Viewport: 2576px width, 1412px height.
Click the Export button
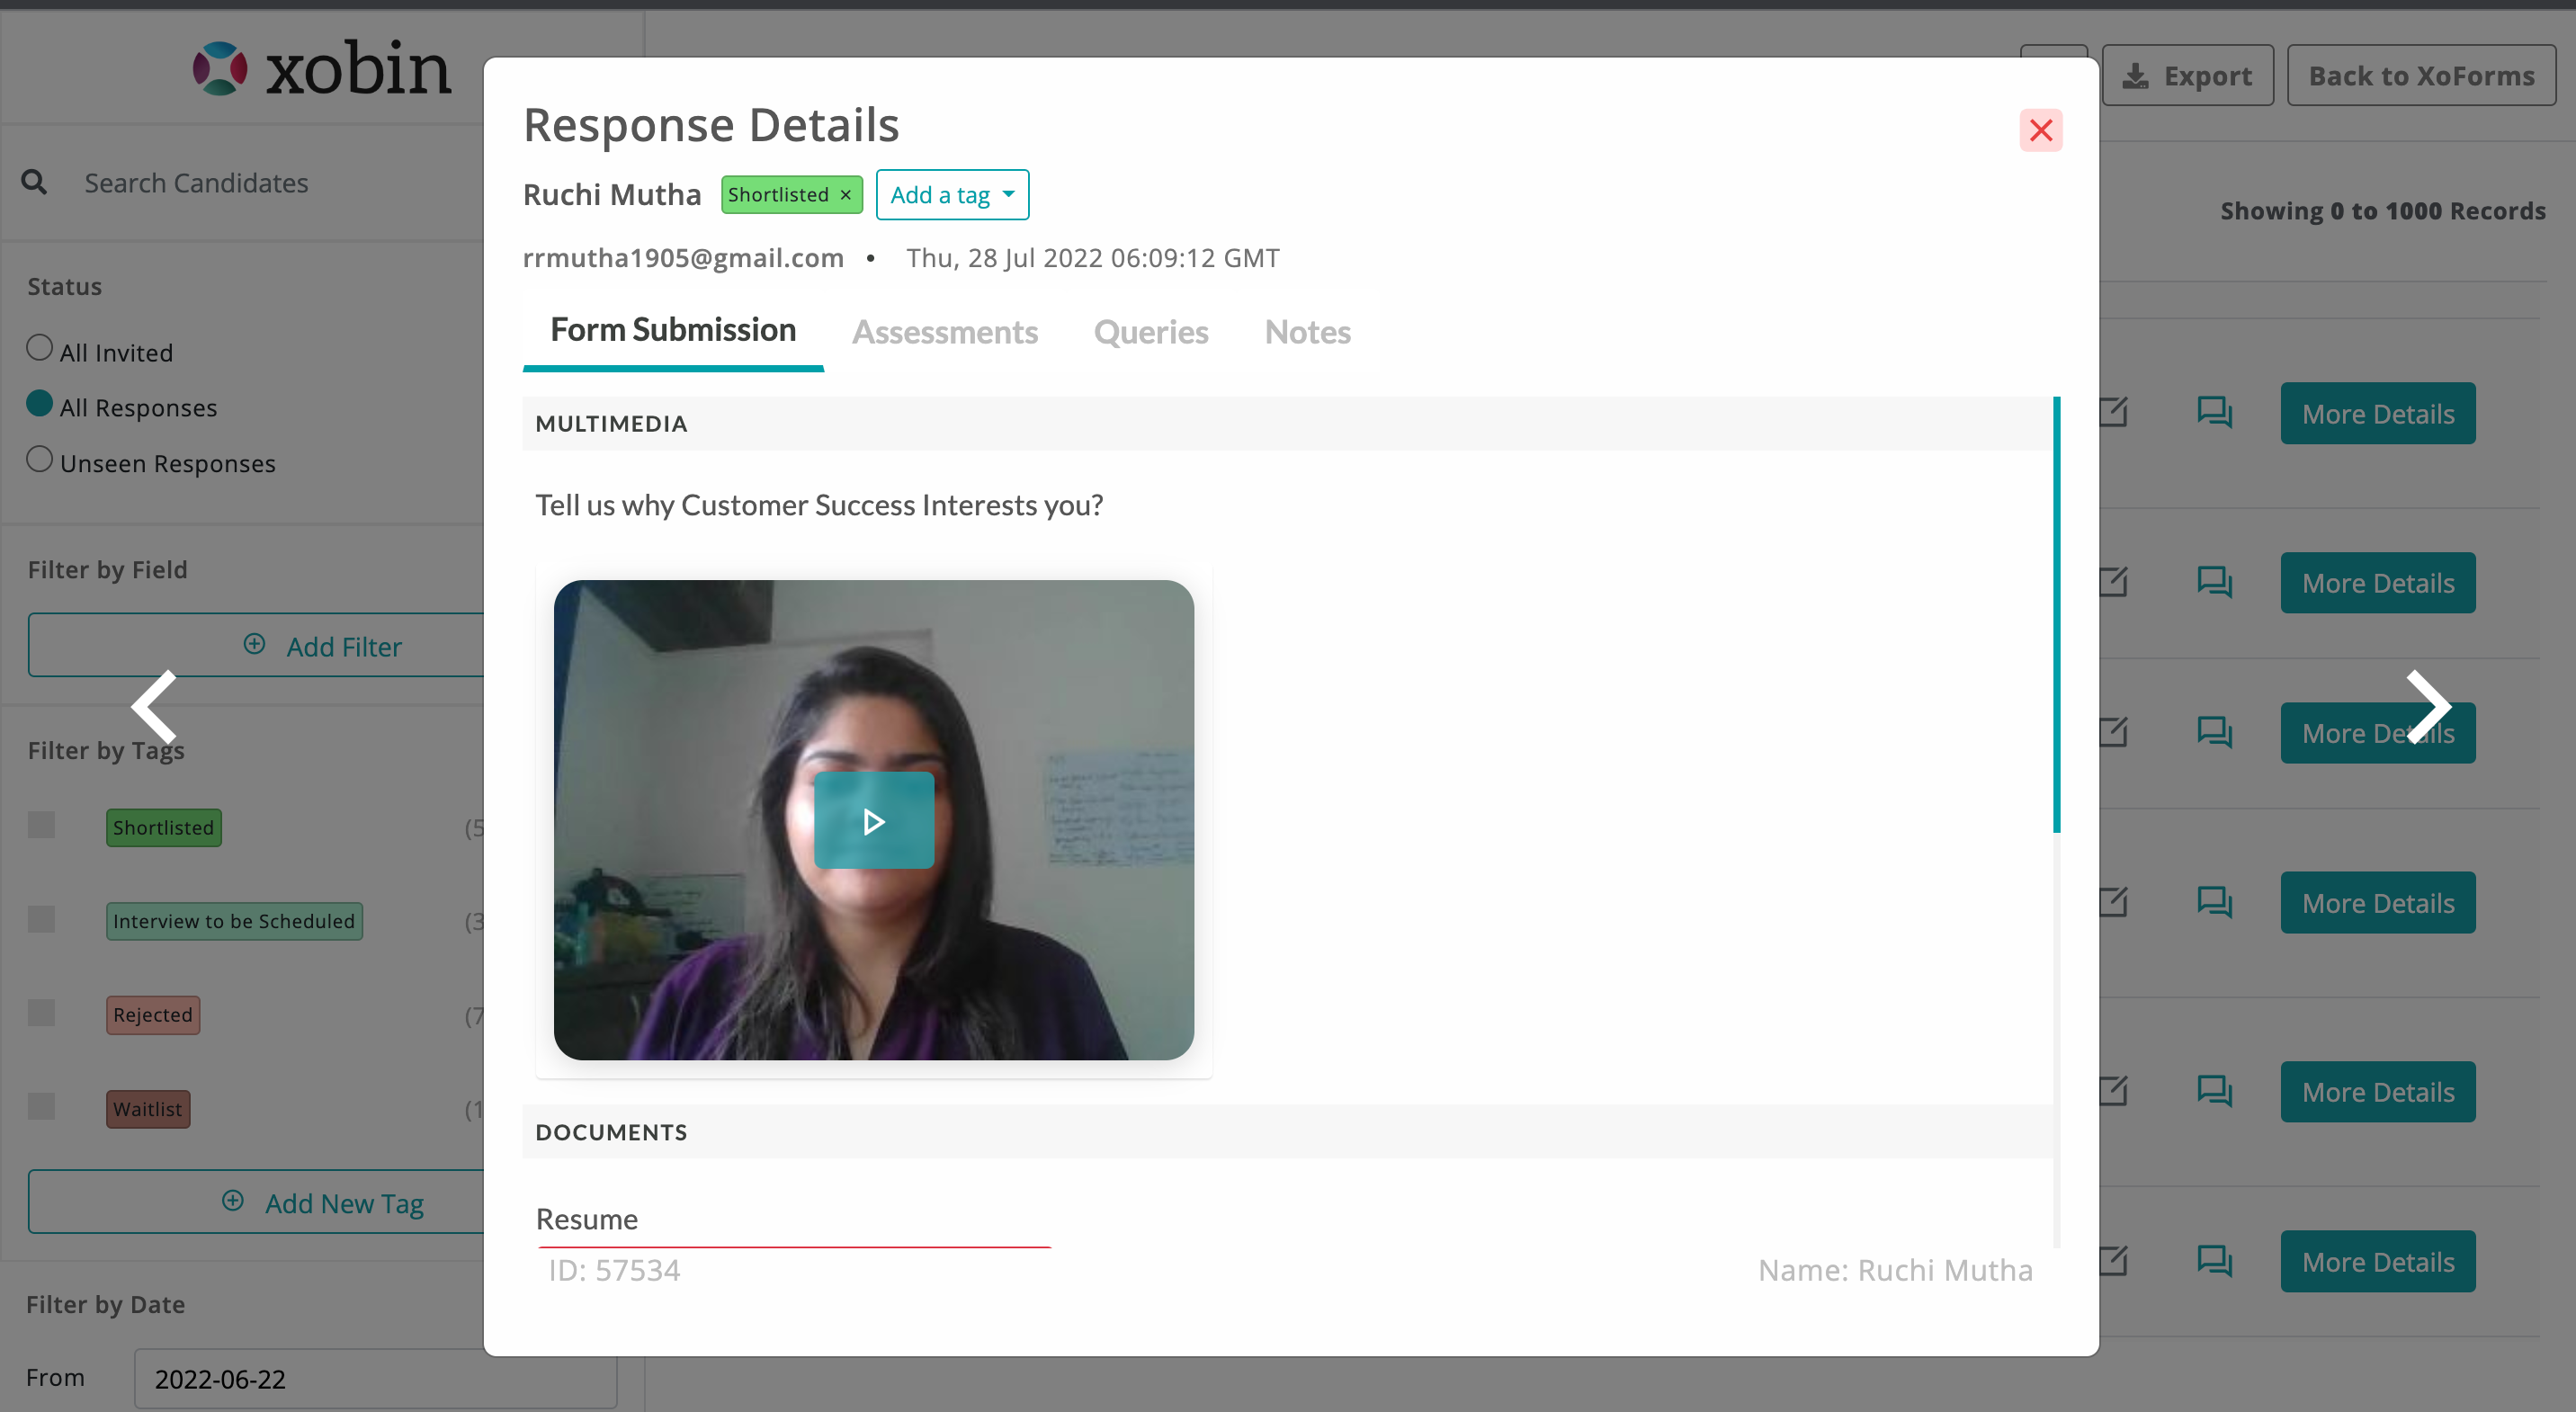click(2187, 76)
